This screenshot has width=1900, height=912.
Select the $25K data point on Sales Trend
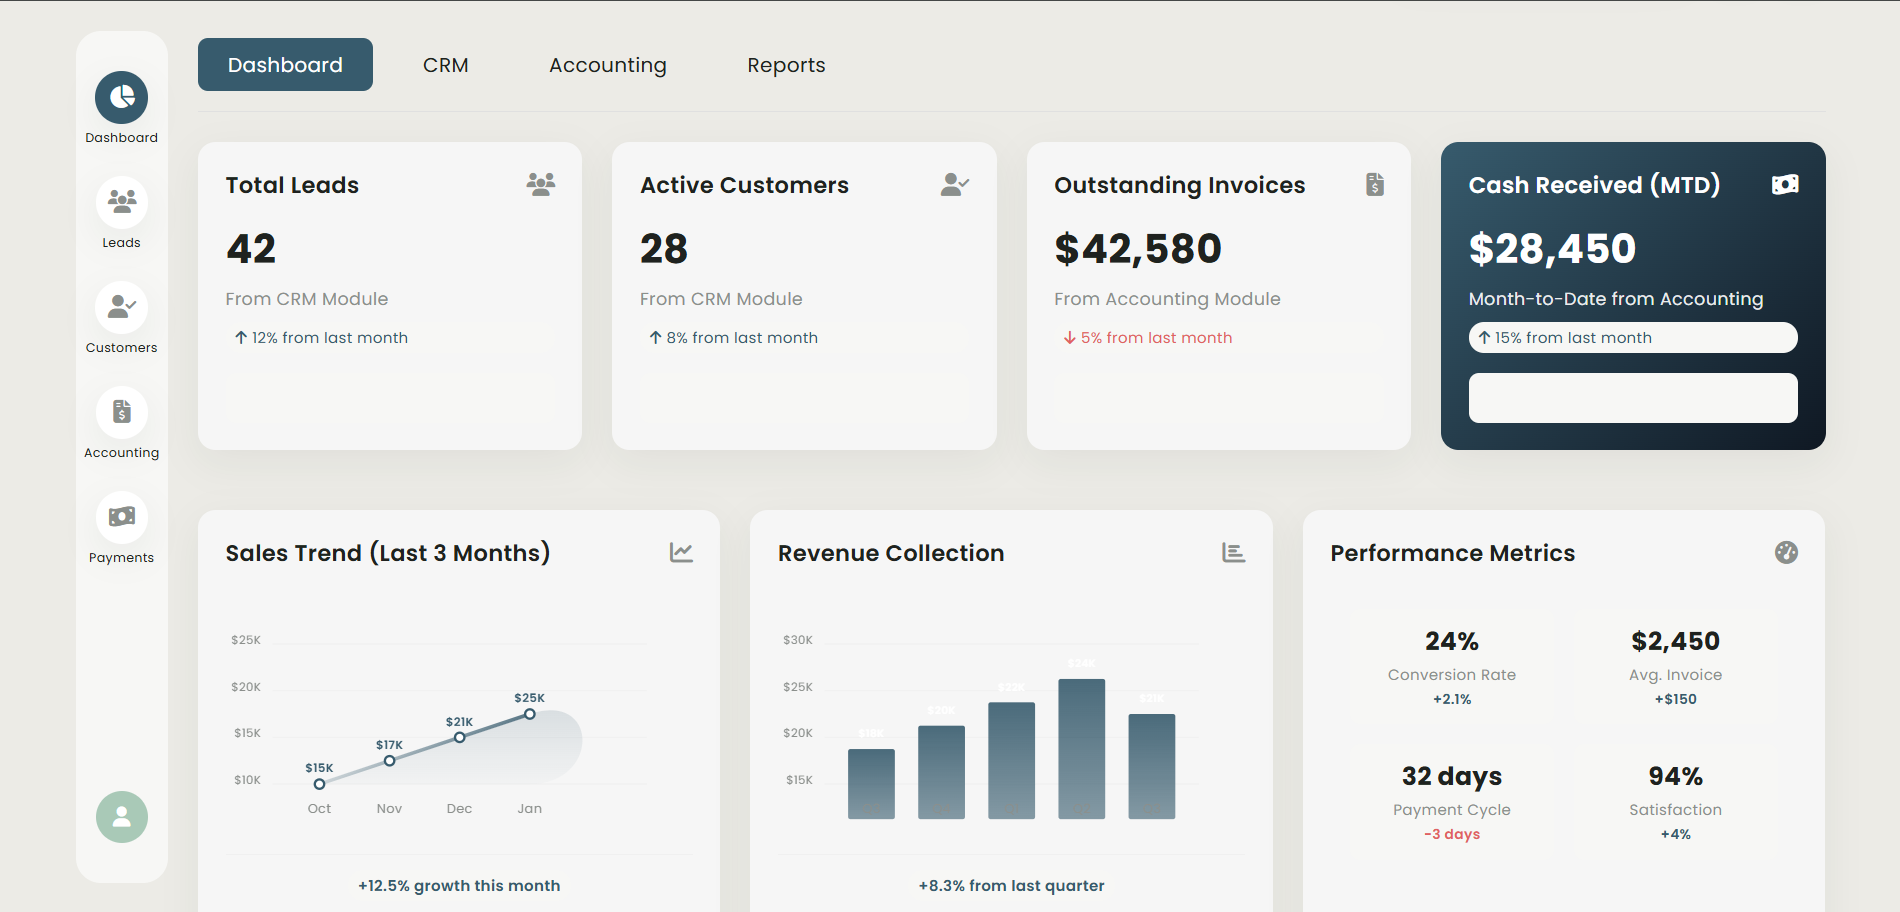click(530, 713)
